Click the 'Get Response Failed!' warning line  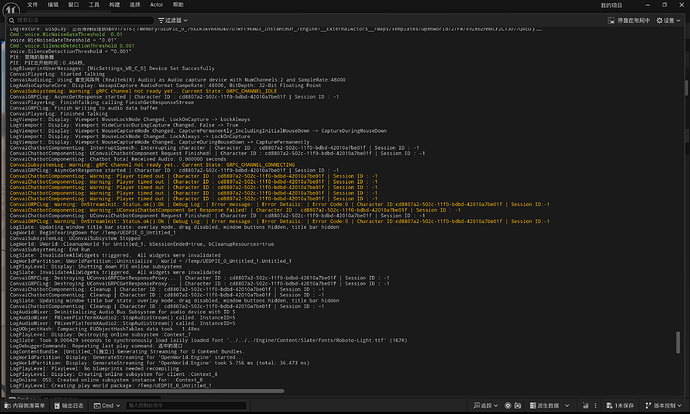pos(235,210)
